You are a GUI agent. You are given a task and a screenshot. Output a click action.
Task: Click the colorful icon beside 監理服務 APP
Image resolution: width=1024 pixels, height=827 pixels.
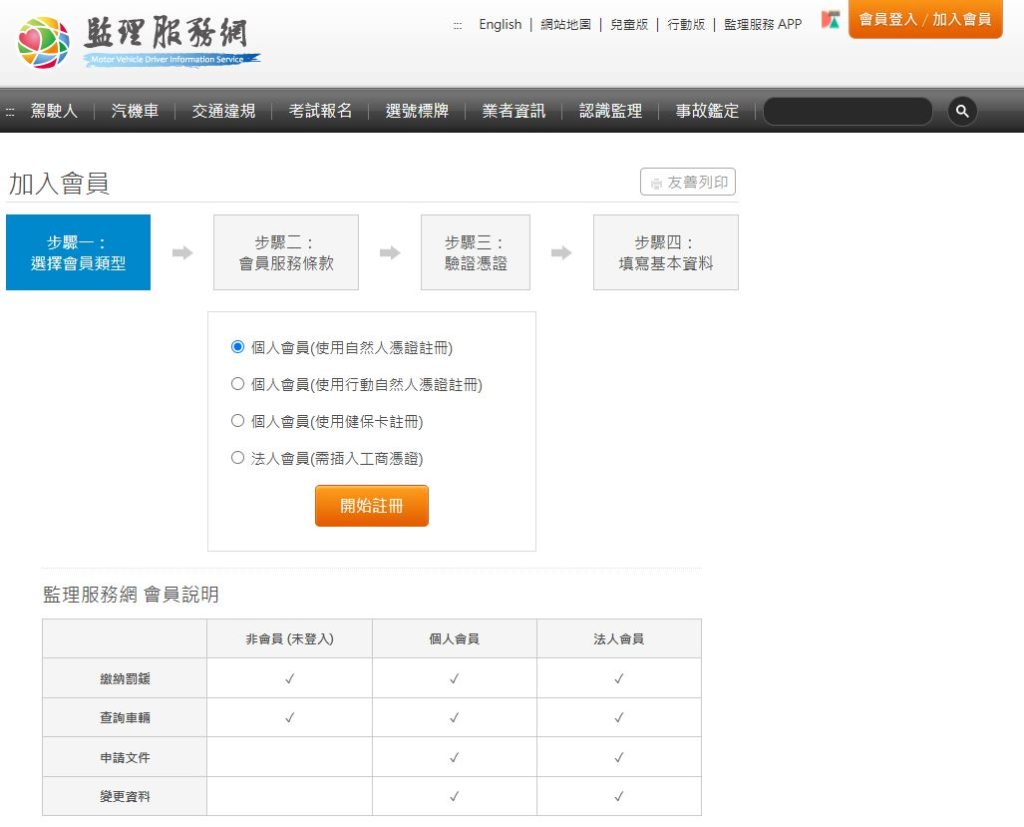coord(830,21)
